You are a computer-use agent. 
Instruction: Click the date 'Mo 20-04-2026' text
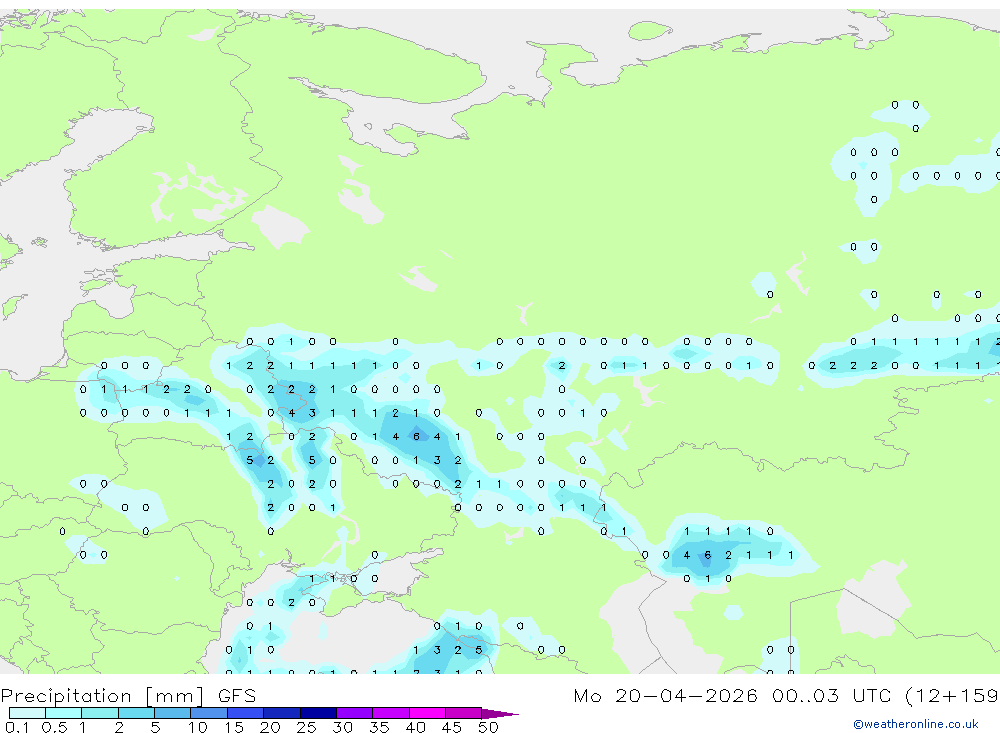click(665, 695)
